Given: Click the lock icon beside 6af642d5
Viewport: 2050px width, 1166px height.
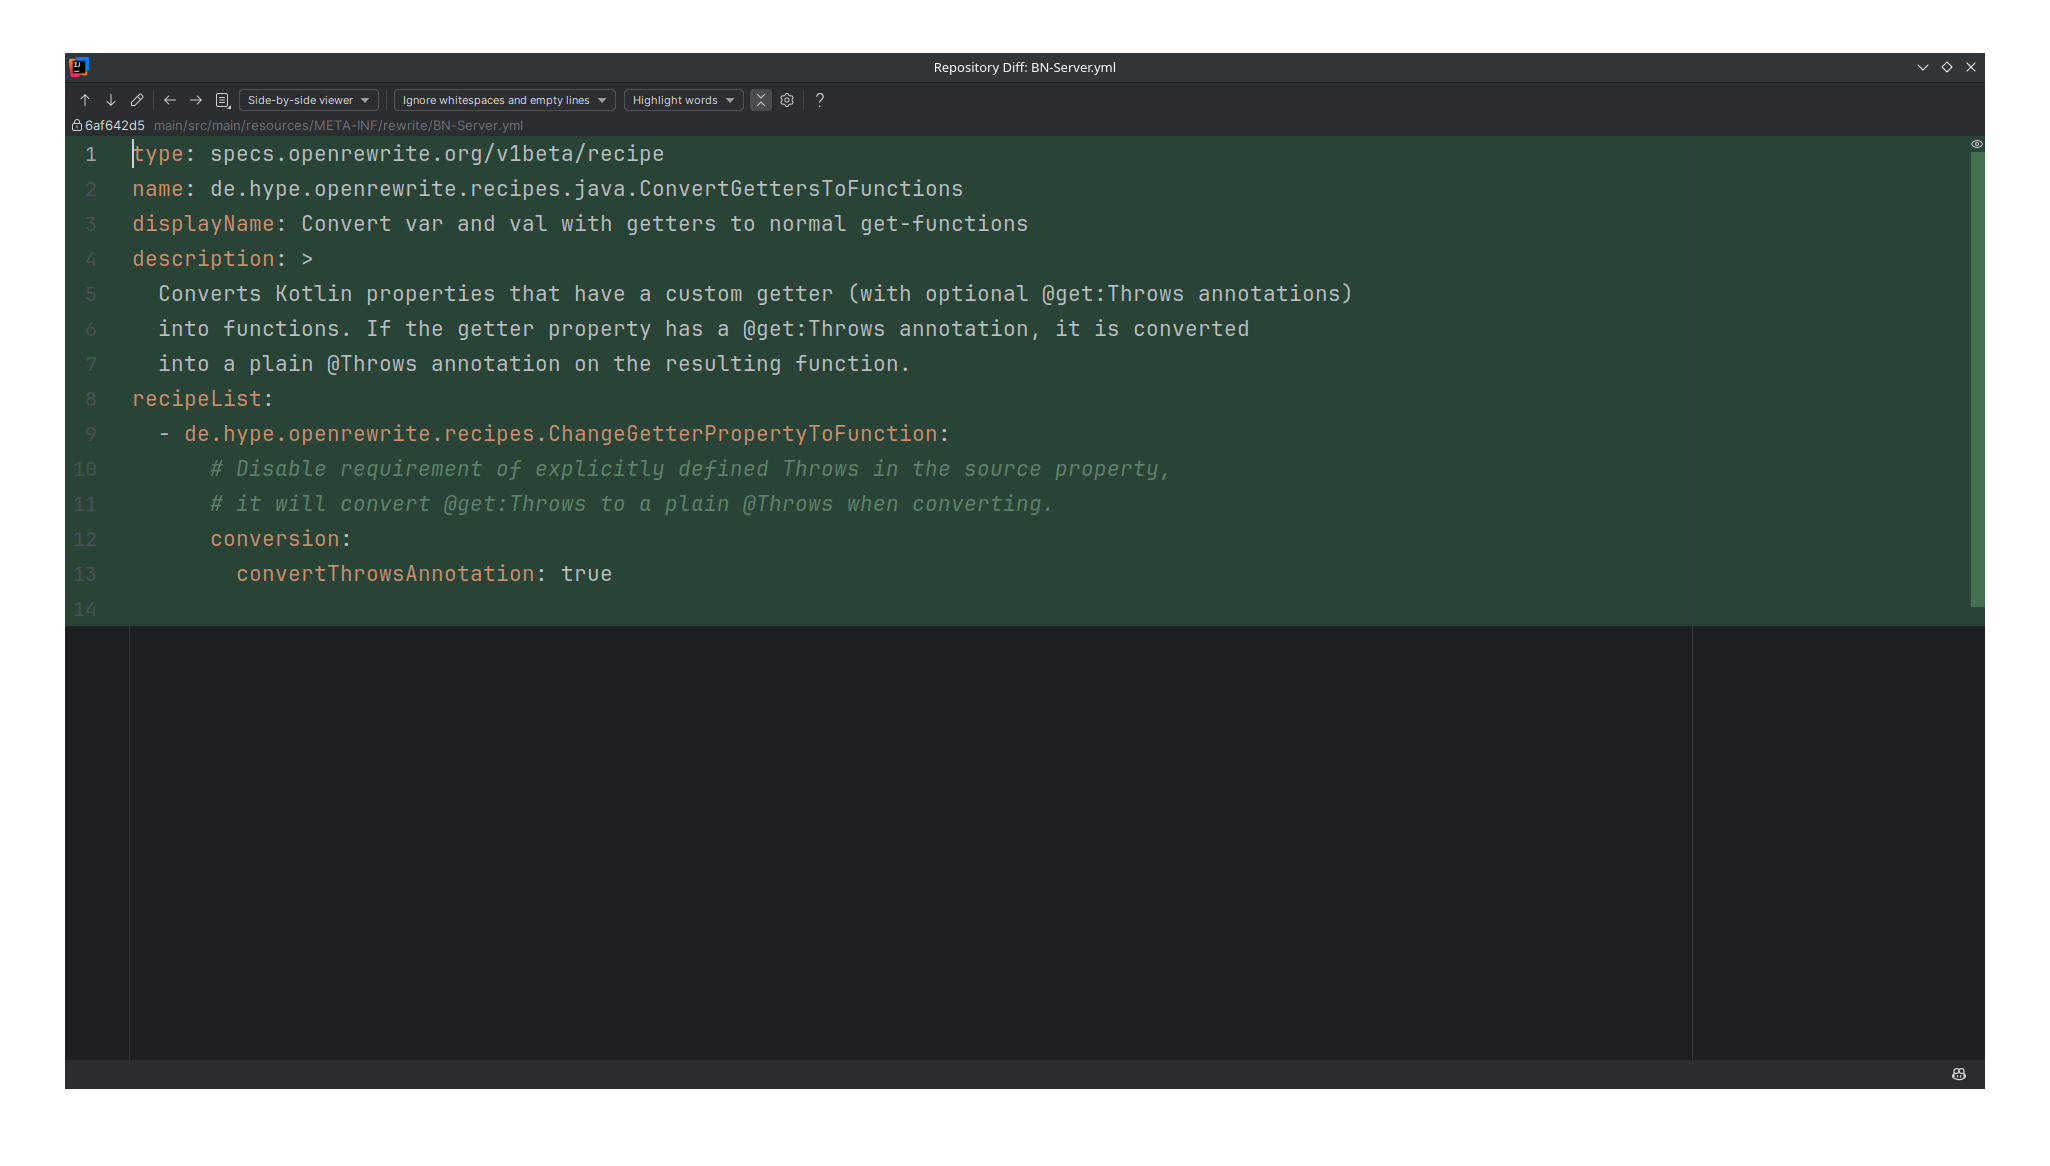Looking at the screenshot, I should (77, 126).
